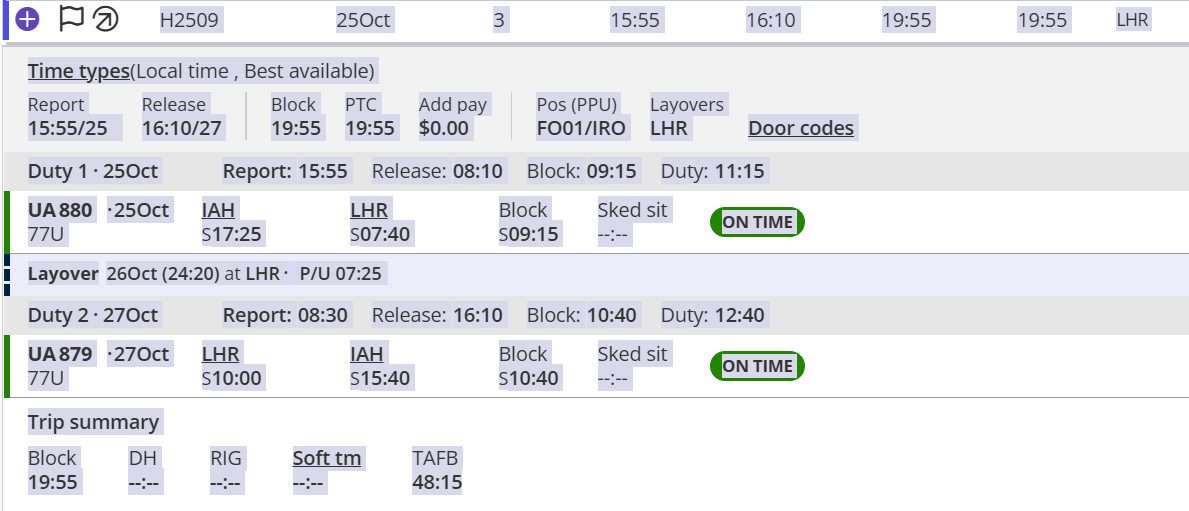Click the Layover 26Oct at LHR row

click(596, 274)
